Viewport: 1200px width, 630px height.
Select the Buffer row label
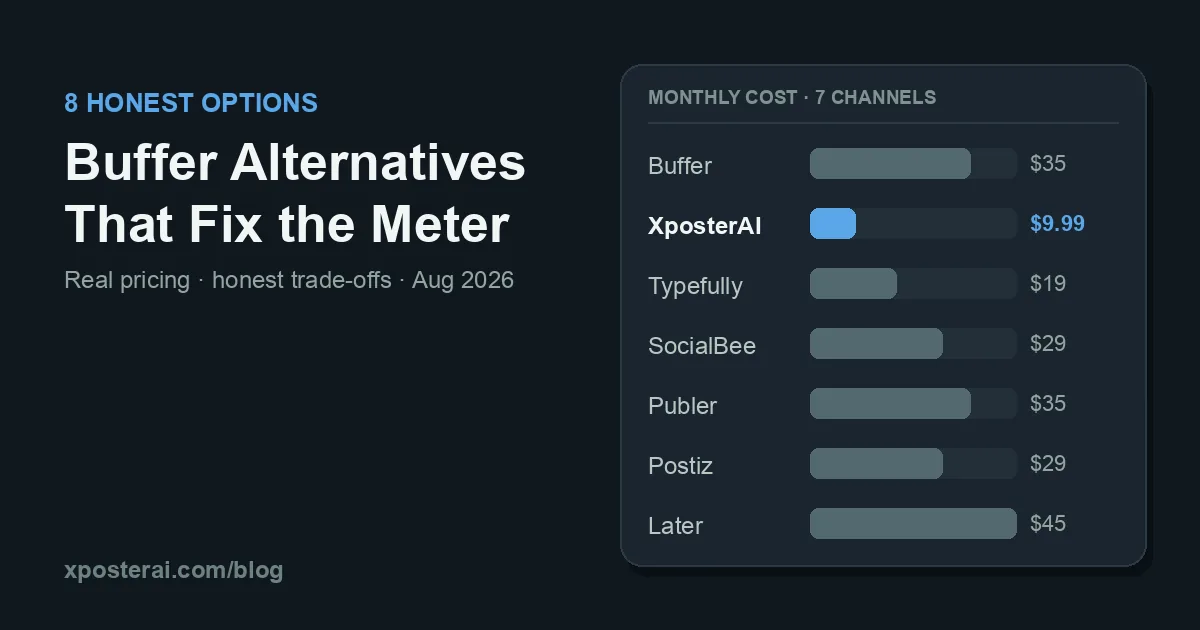click(680, 165)
